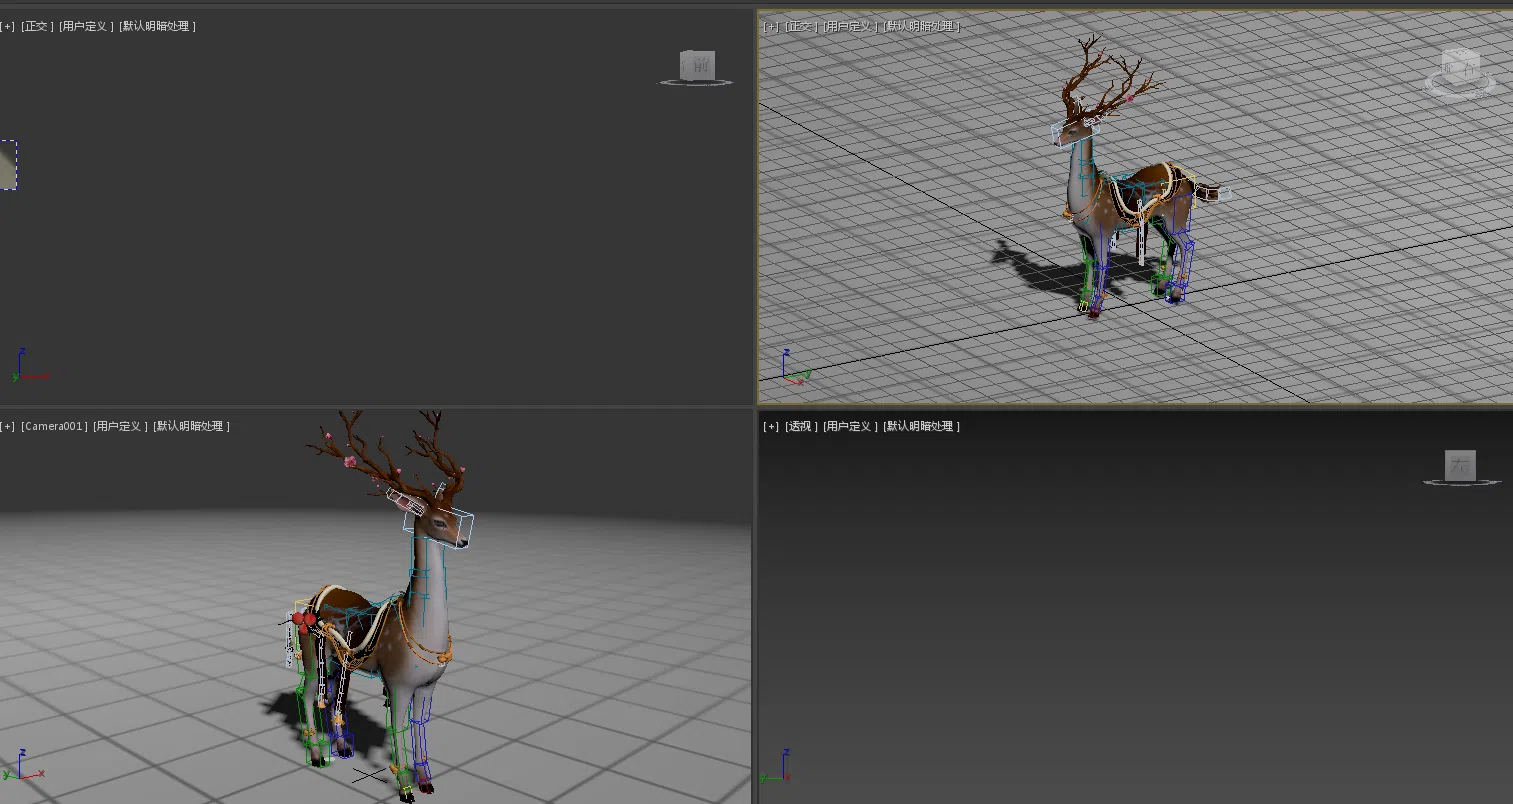Open the [正交] label menu in top-right viewport
The height and width of the screenshot is (804, 1513).
point(800,26)
